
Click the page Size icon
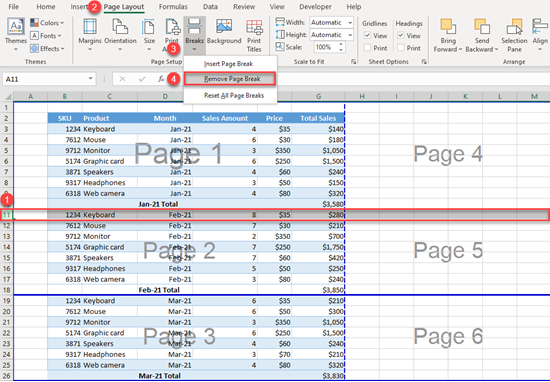pos(149,27)
